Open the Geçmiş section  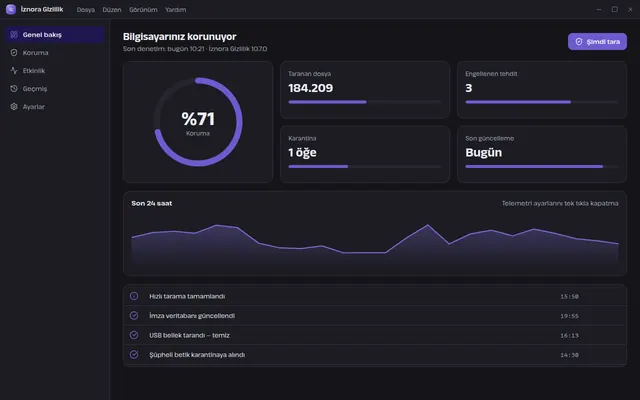click(55, 89)
